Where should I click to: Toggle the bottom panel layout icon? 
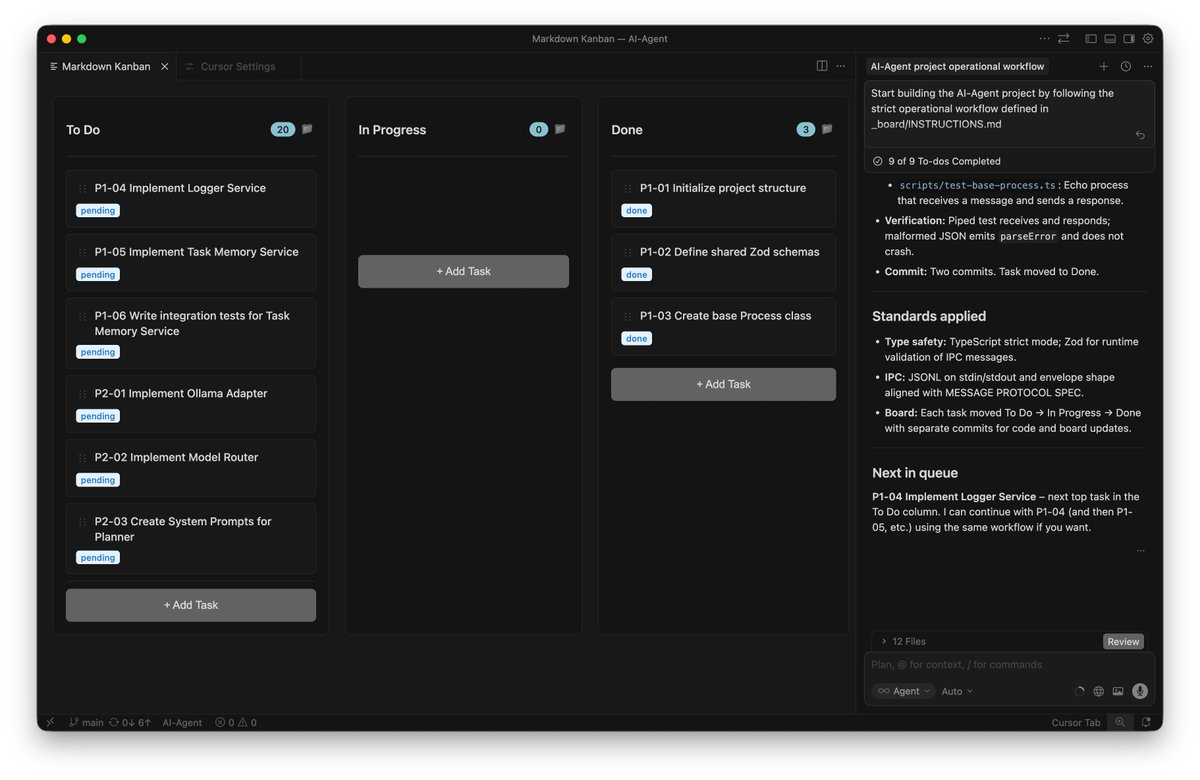[1110, 39]
